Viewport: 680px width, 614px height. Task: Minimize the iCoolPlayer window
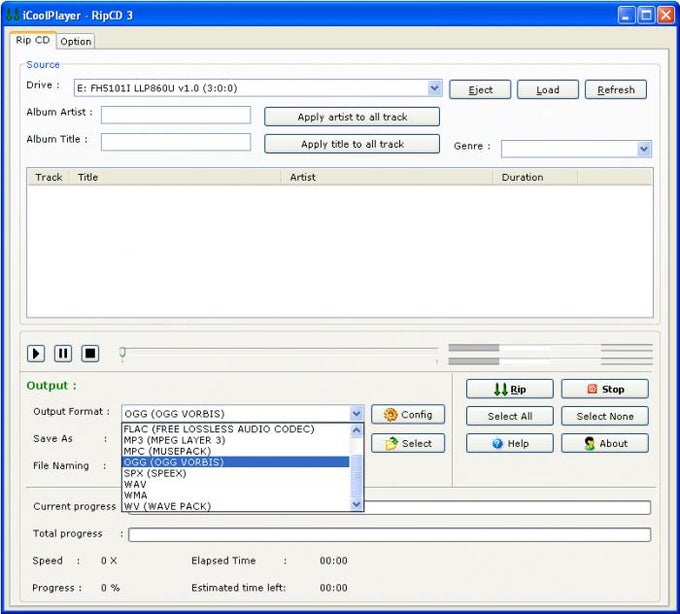coord(626,15)
